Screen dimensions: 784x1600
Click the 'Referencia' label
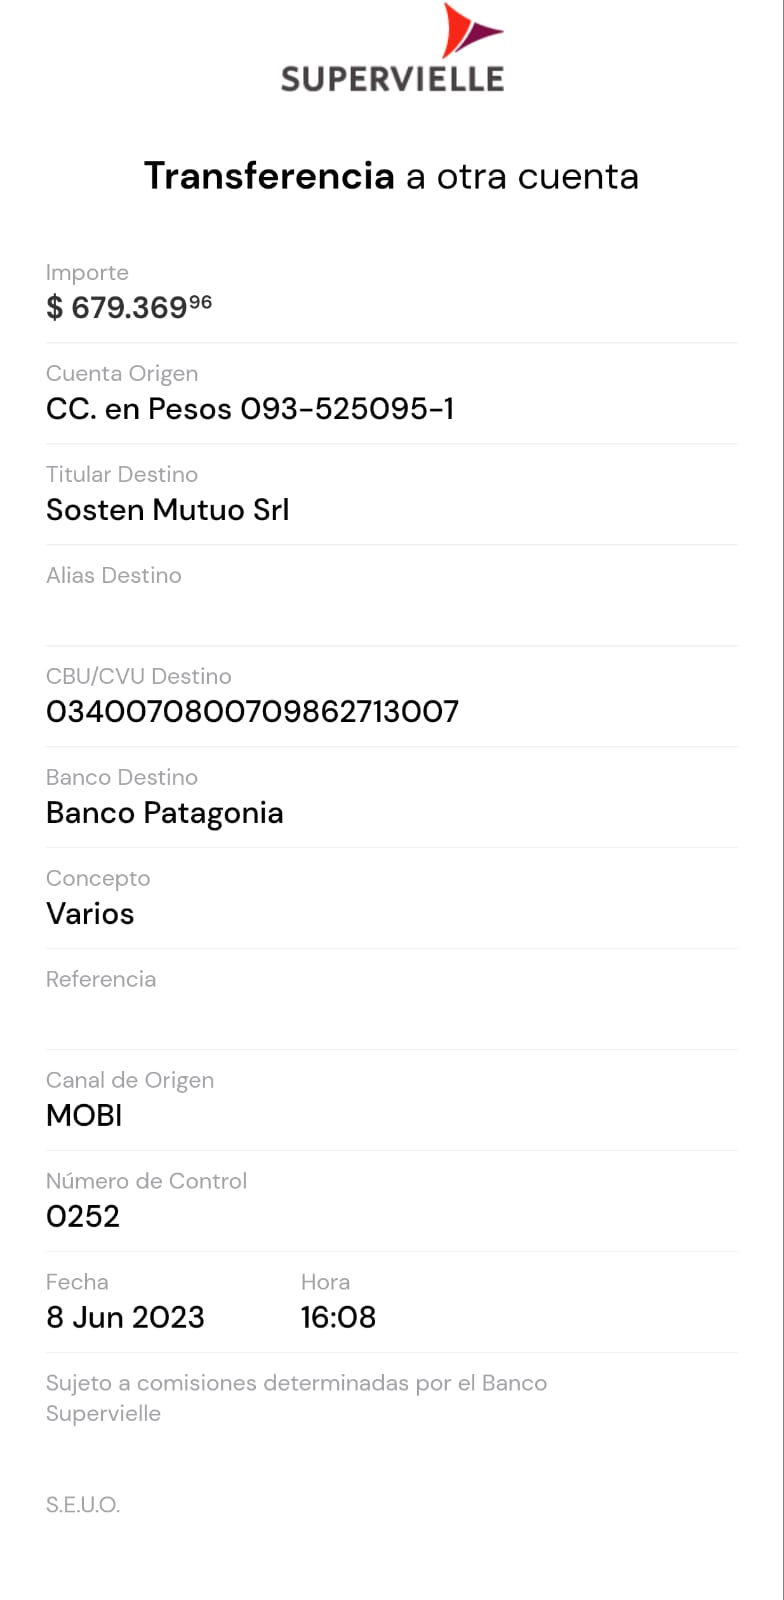[x=101, y=980]
